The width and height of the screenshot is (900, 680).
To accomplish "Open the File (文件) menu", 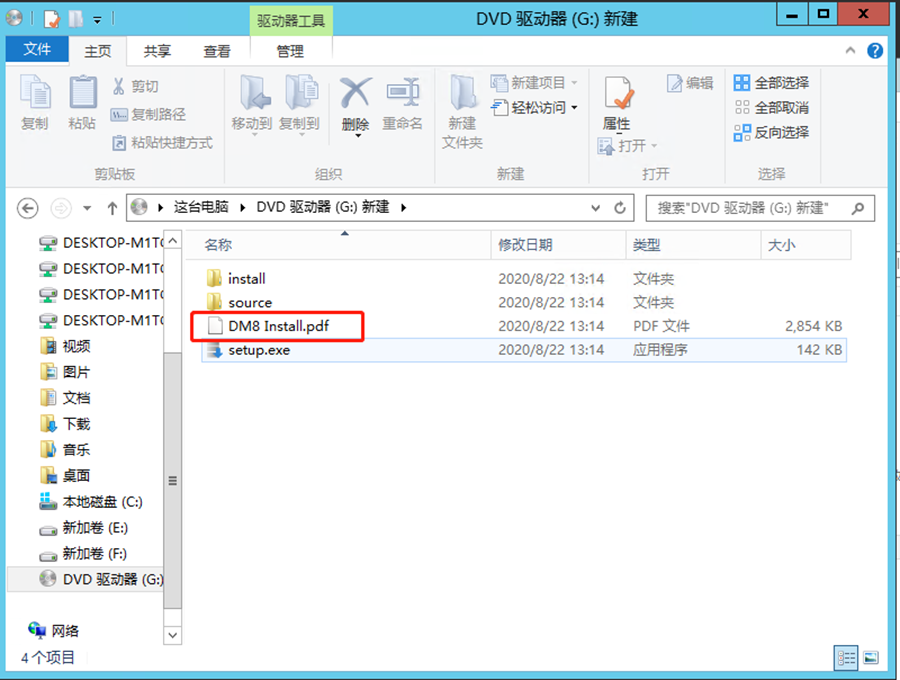I will click(37, 50).
